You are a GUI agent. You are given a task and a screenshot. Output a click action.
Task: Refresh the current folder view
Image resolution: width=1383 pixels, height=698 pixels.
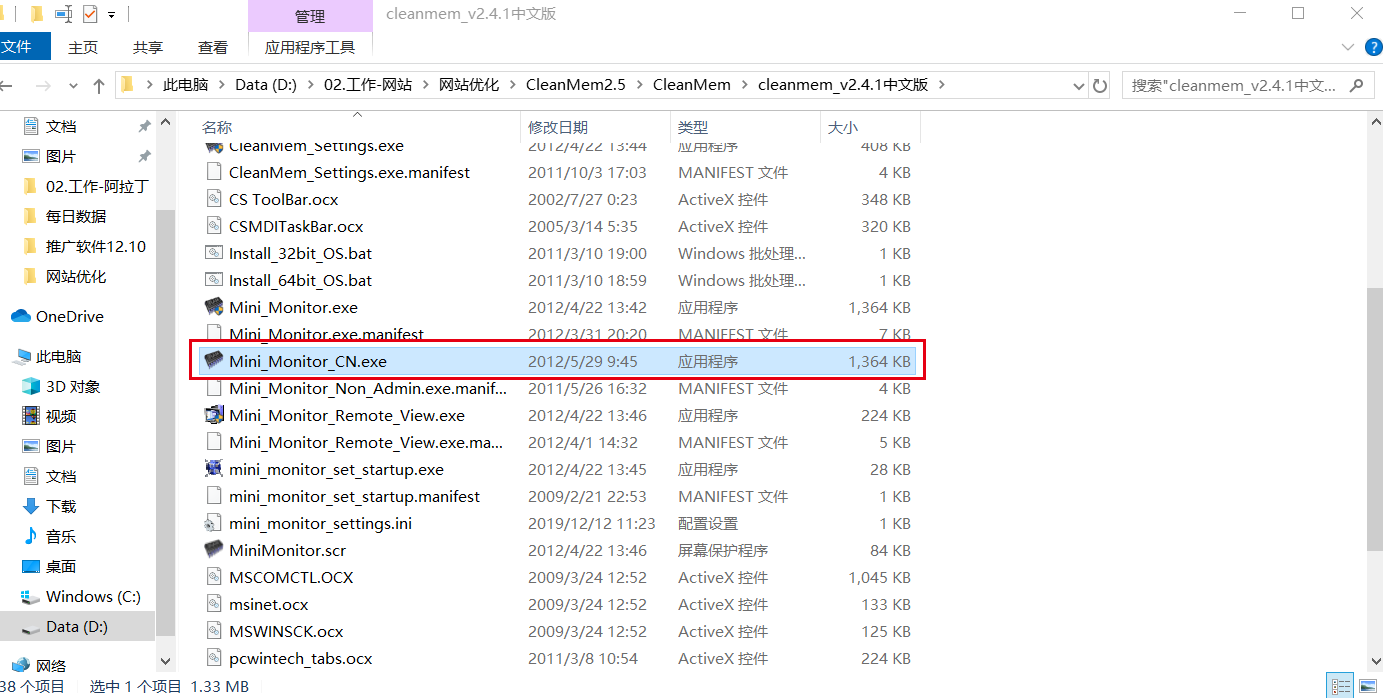pyautogui.click(x=1099, y=85)
